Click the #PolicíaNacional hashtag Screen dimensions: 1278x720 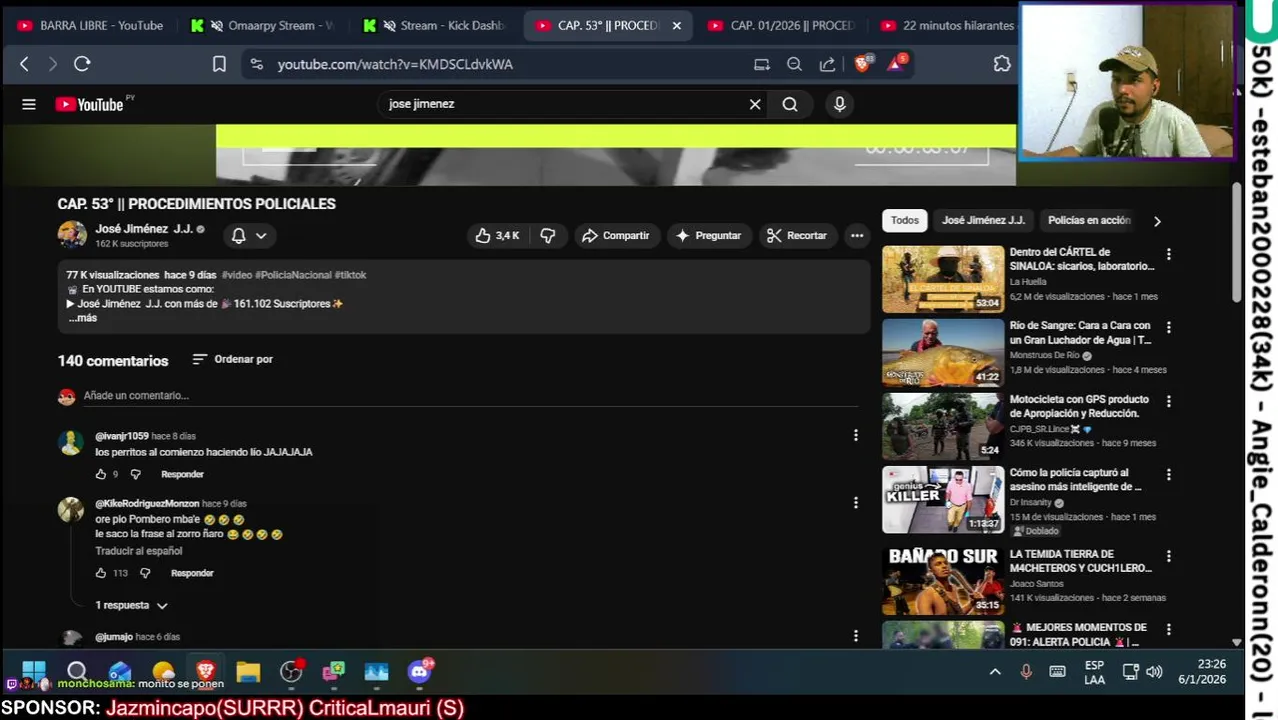coord(293,275)
